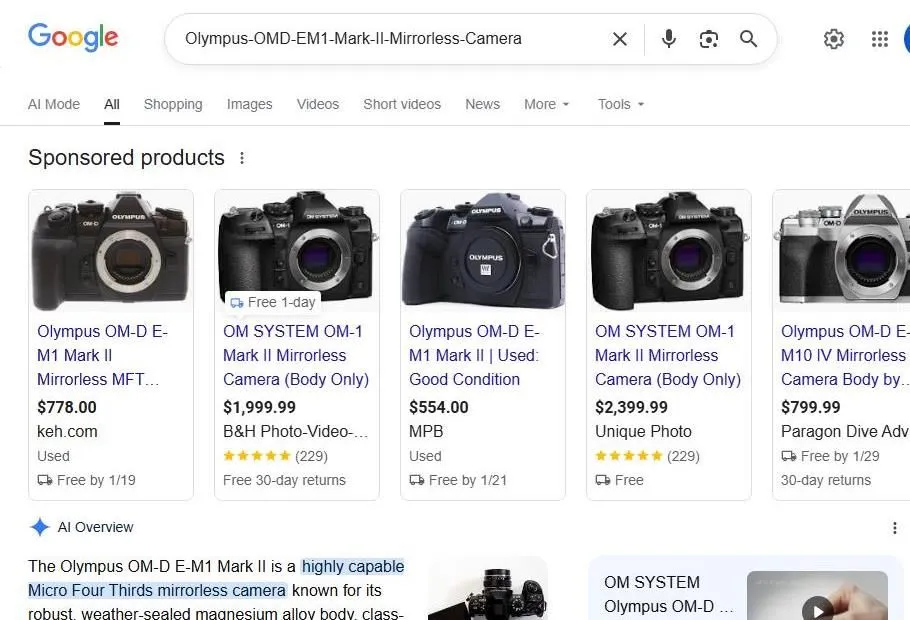Click the $554.00 price

[x=439, y=408]
